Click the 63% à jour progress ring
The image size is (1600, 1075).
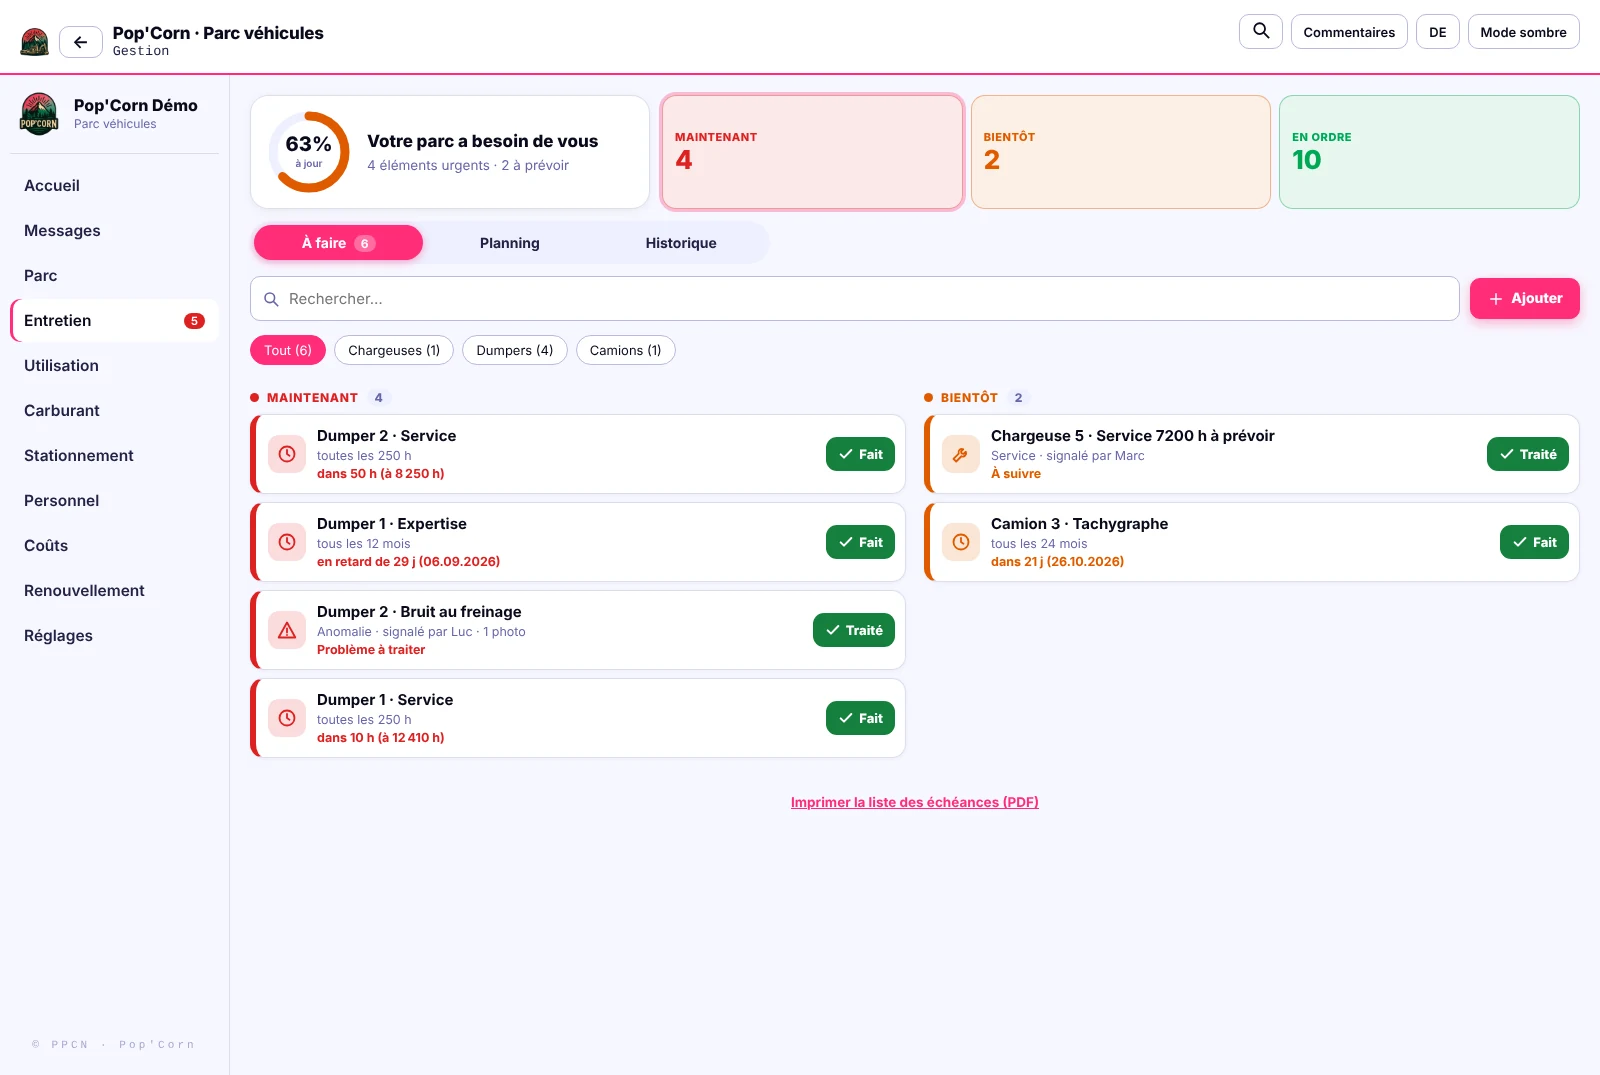point(309,152)
